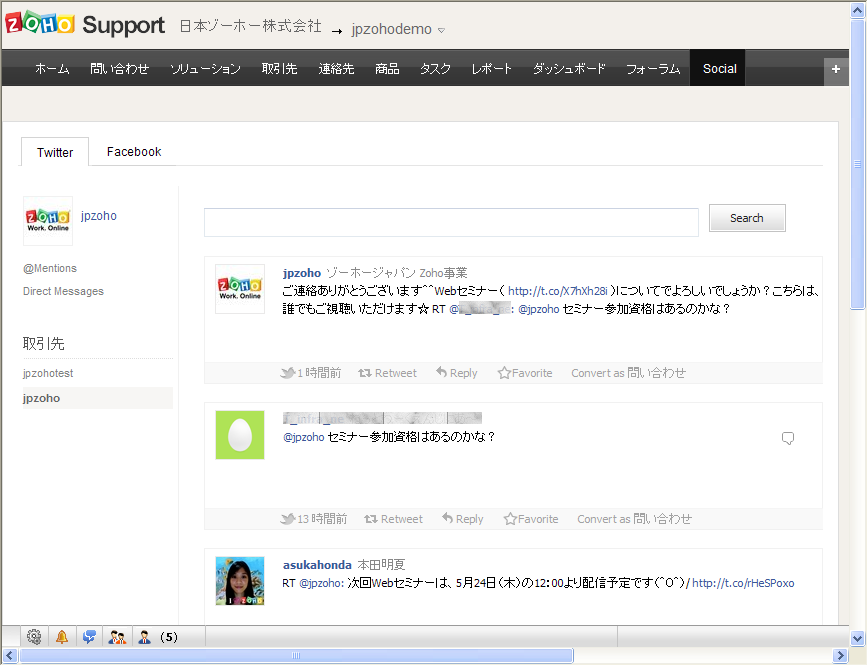The height and width of the screenshot is (666, 868).
Task: Click the @jpzoho mention in egg tweet
Action: tap(303, 437)
